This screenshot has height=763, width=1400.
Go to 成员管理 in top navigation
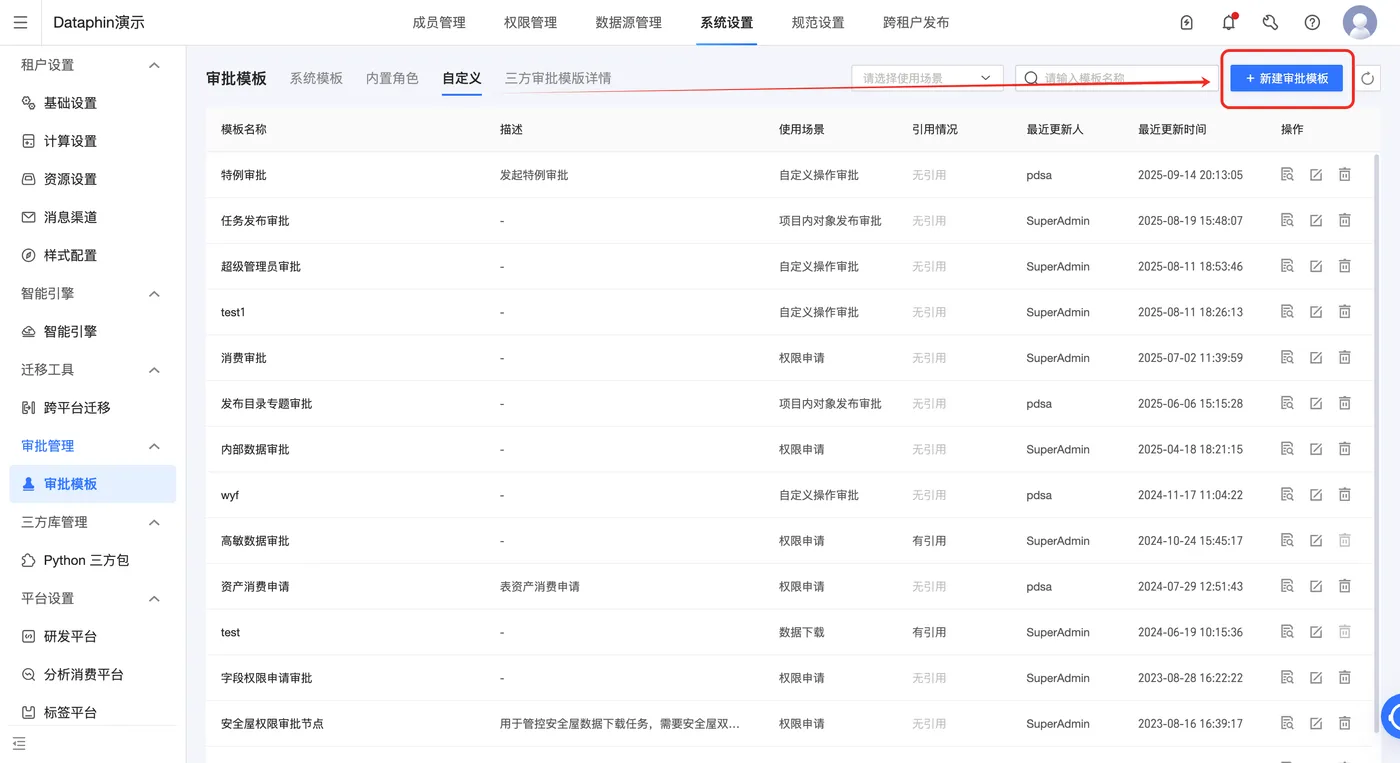(x=439, y=22)
